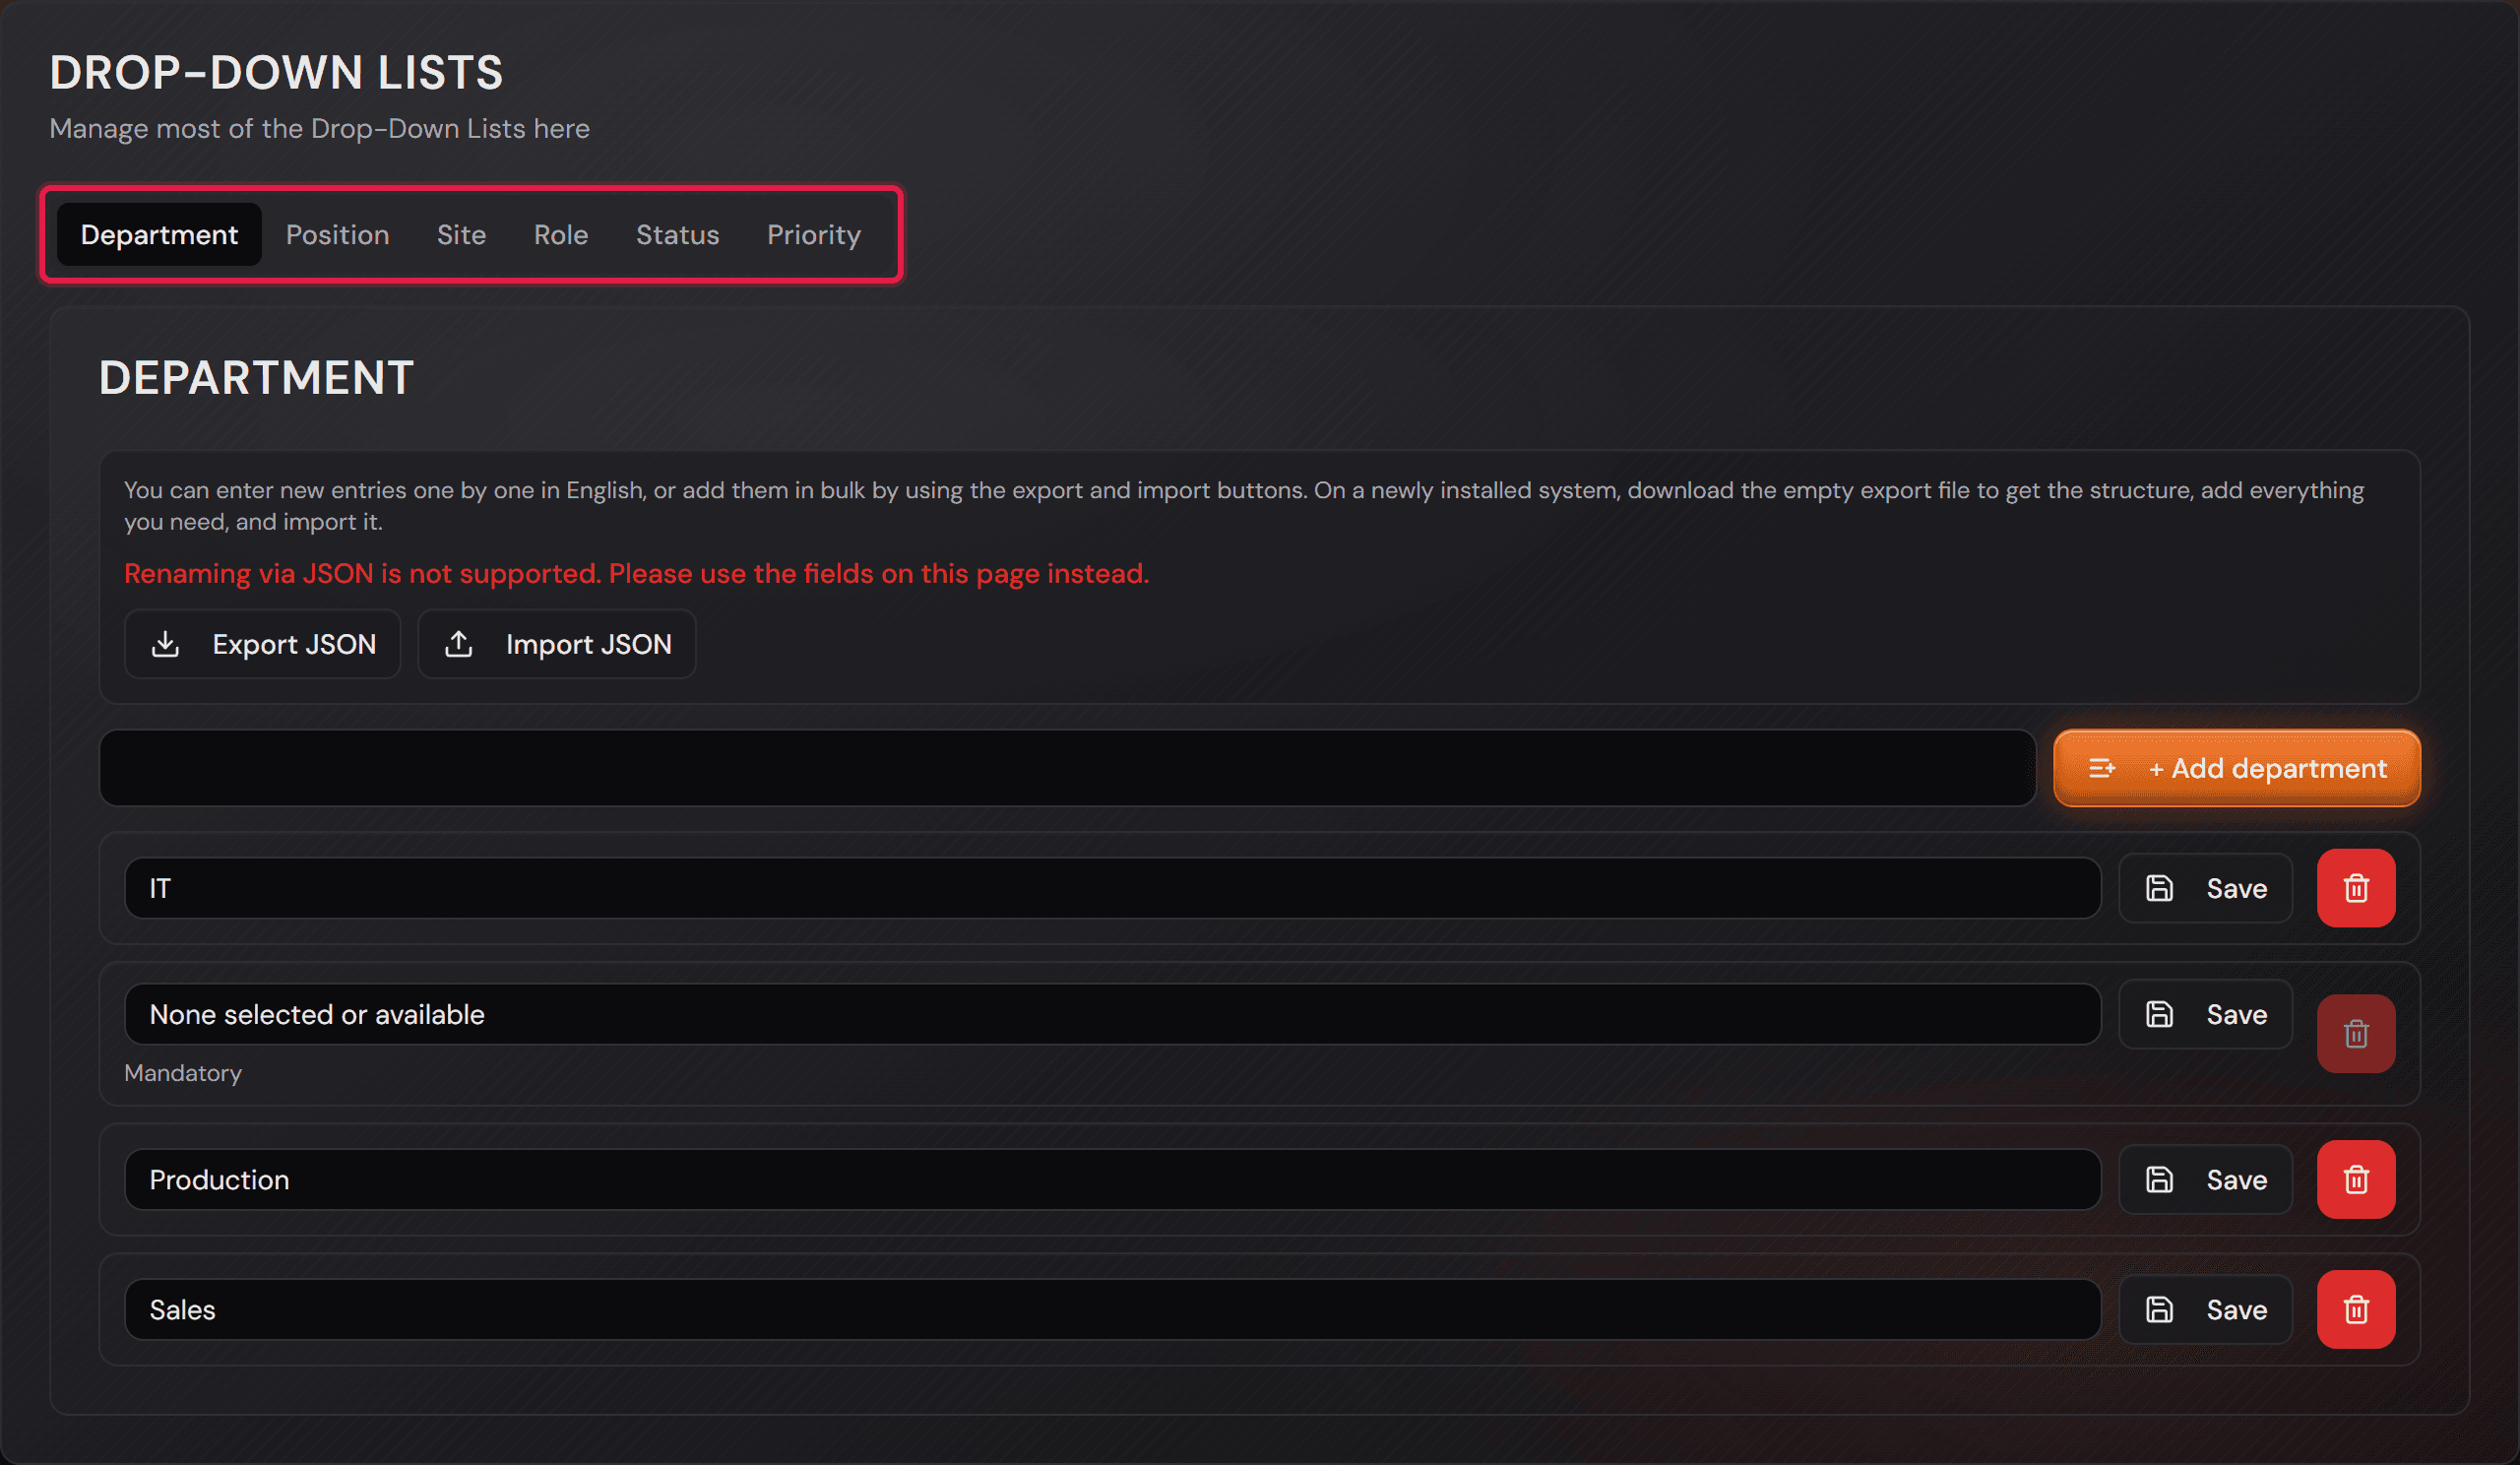Viewport: 2520px width, 1465px height.
Task: Select the active Department tab
Action: (159, 234)
